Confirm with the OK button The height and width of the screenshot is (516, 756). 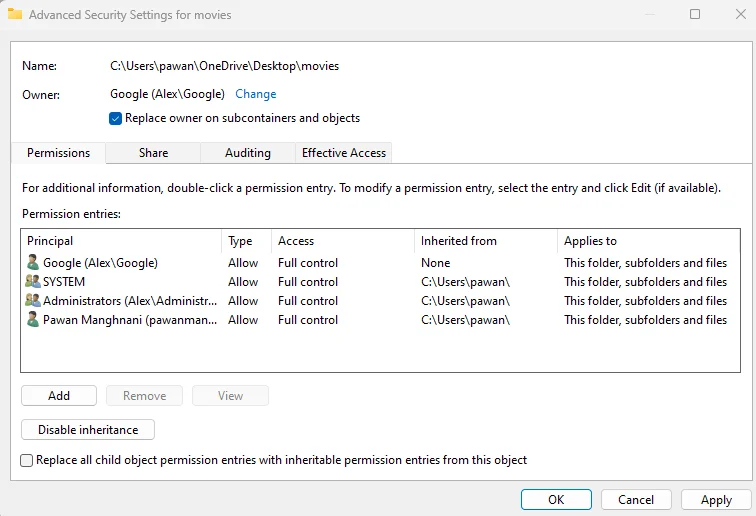[556, 500]
